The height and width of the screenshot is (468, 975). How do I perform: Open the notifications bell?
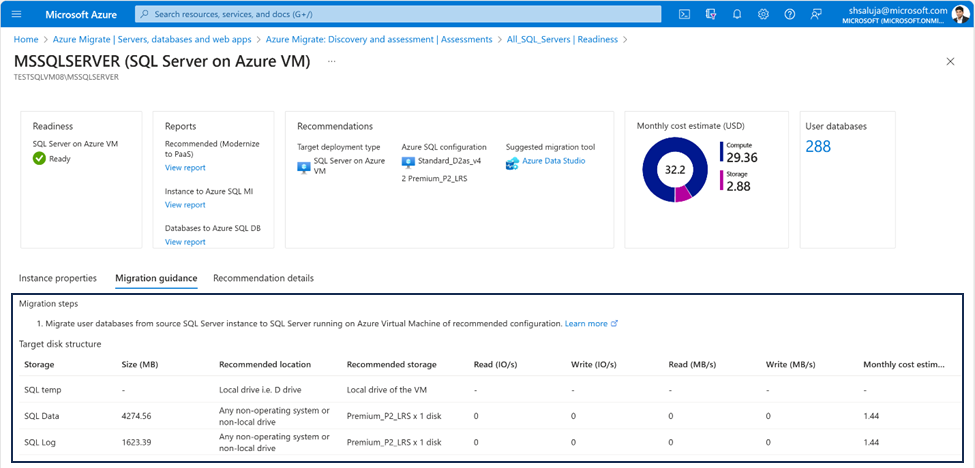(x=737, y=14)
